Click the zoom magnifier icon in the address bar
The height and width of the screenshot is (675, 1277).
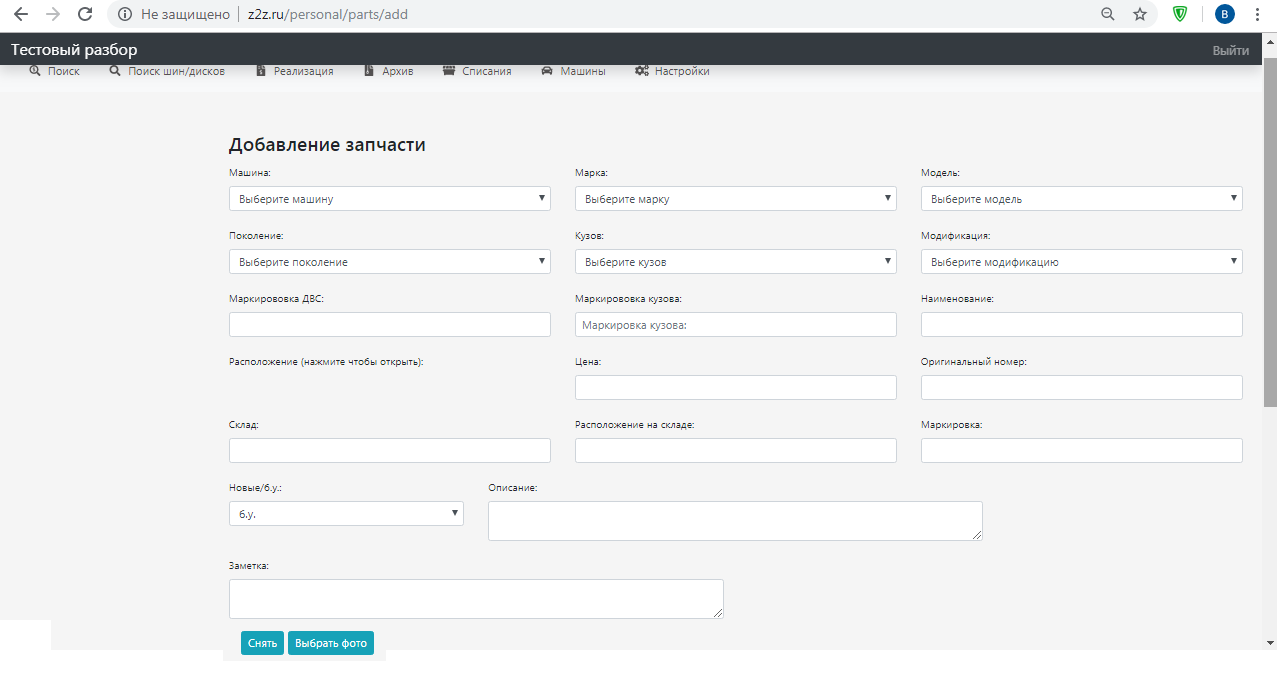[x=1107, y=14]
